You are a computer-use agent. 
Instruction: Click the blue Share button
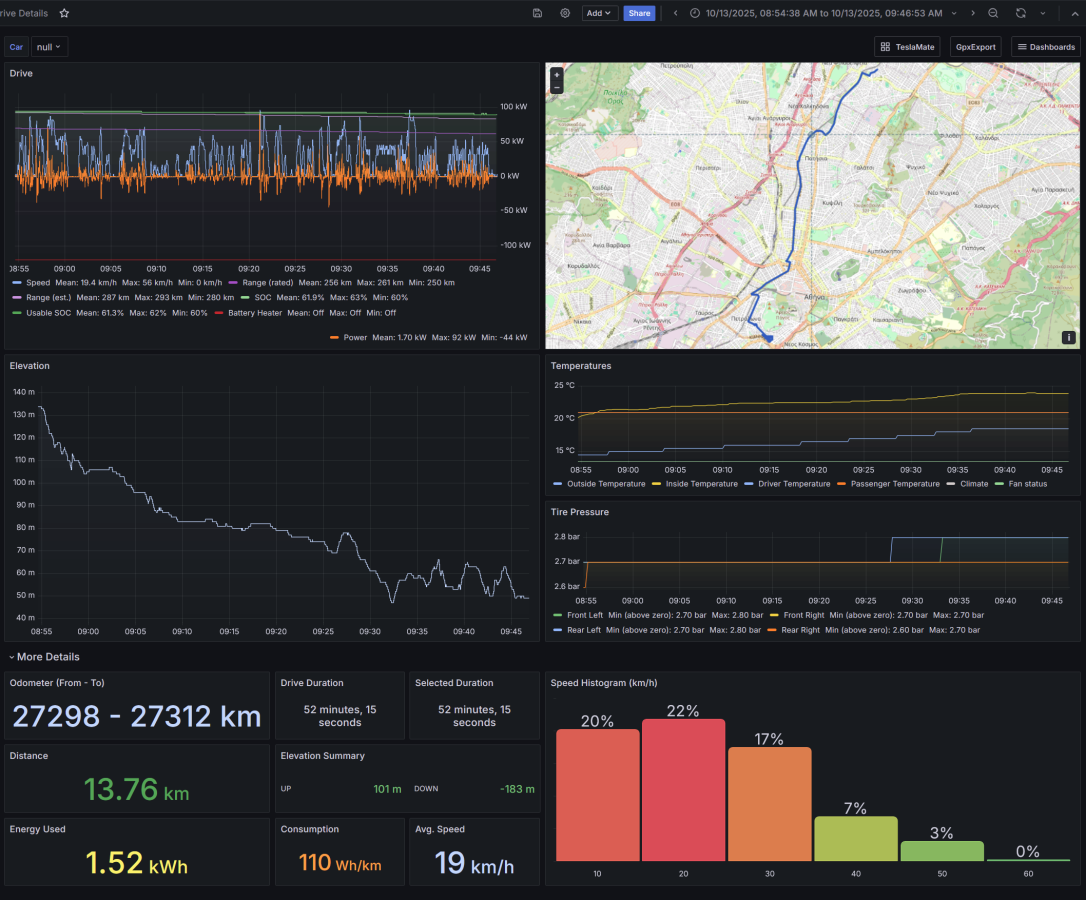tap(639, 13)
